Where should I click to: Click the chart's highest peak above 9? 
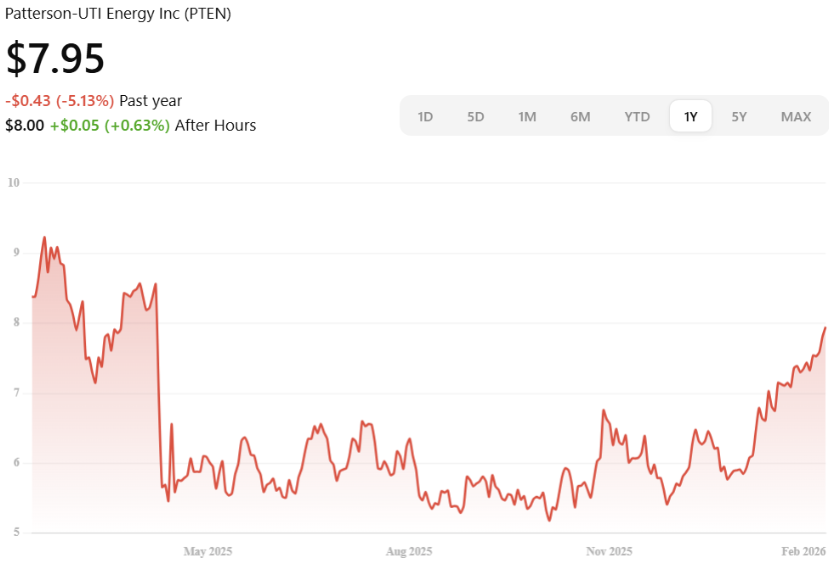(x=44, y=238)
